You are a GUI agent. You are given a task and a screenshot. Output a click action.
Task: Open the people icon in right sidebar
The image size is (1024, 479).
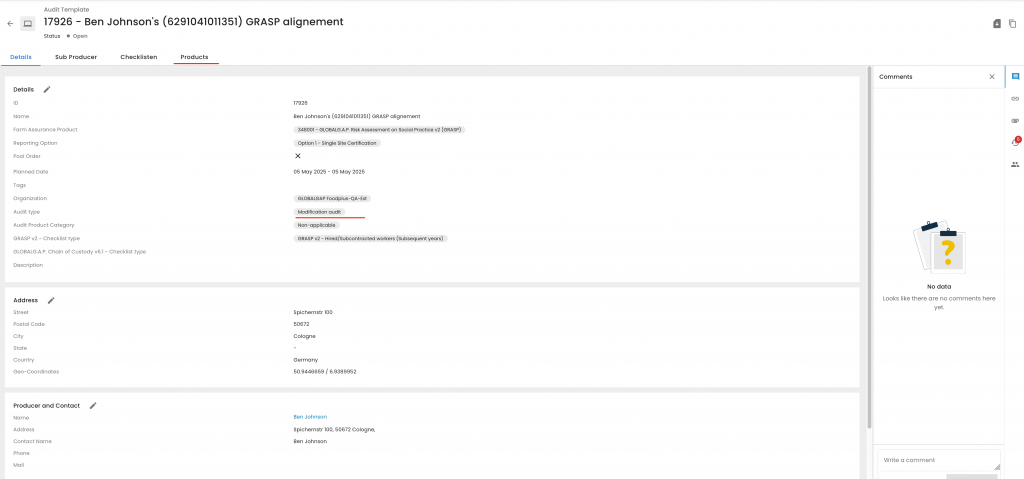[1015, 164]
